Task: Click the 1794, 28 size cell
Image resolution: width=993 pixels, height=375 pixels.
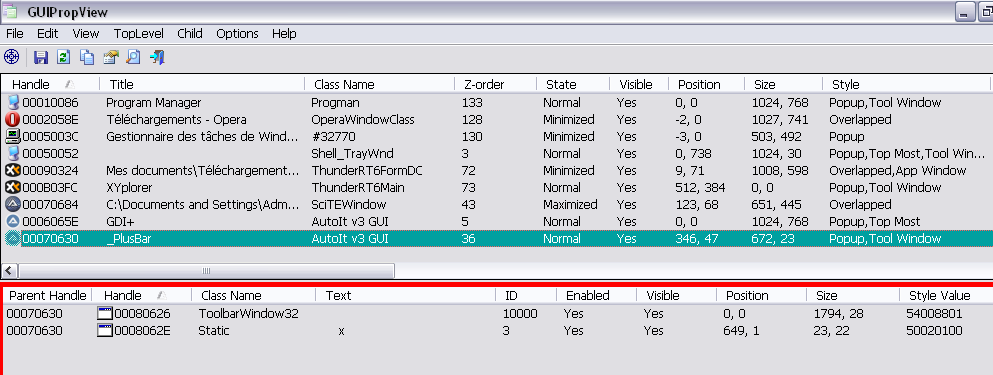Action: click(838, 313)
